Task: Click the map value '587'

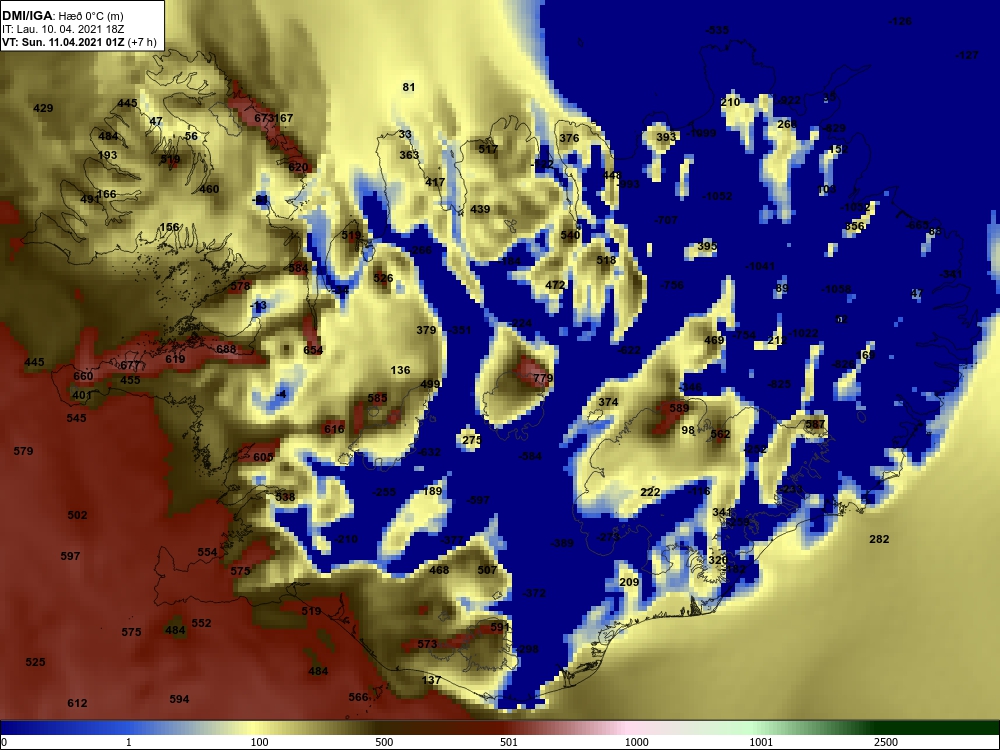Action: (x=815, y=425)
